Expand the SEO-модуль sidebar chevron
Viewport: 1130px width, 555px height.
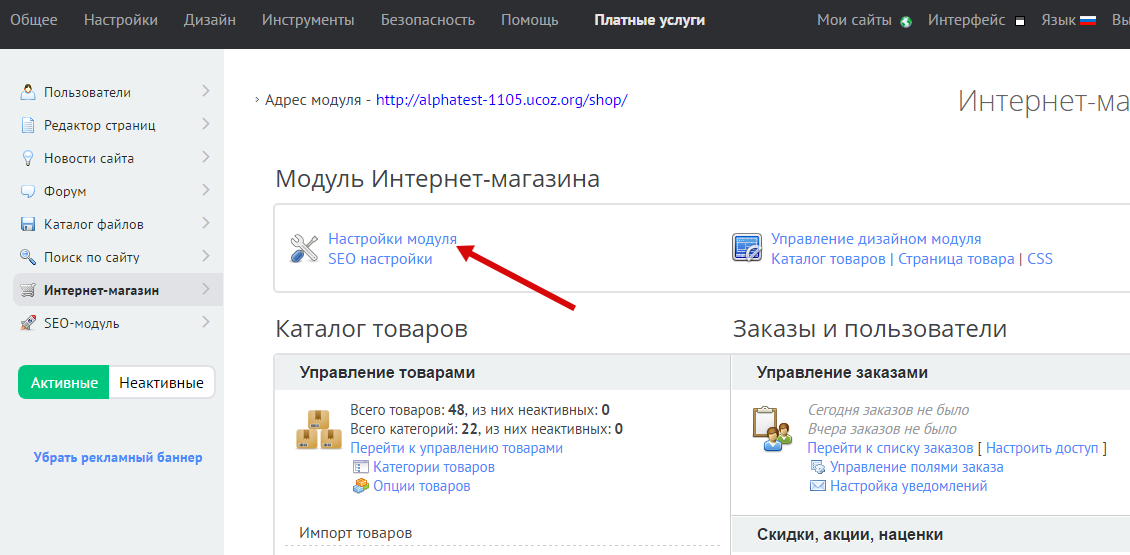(x=205, y=322)
